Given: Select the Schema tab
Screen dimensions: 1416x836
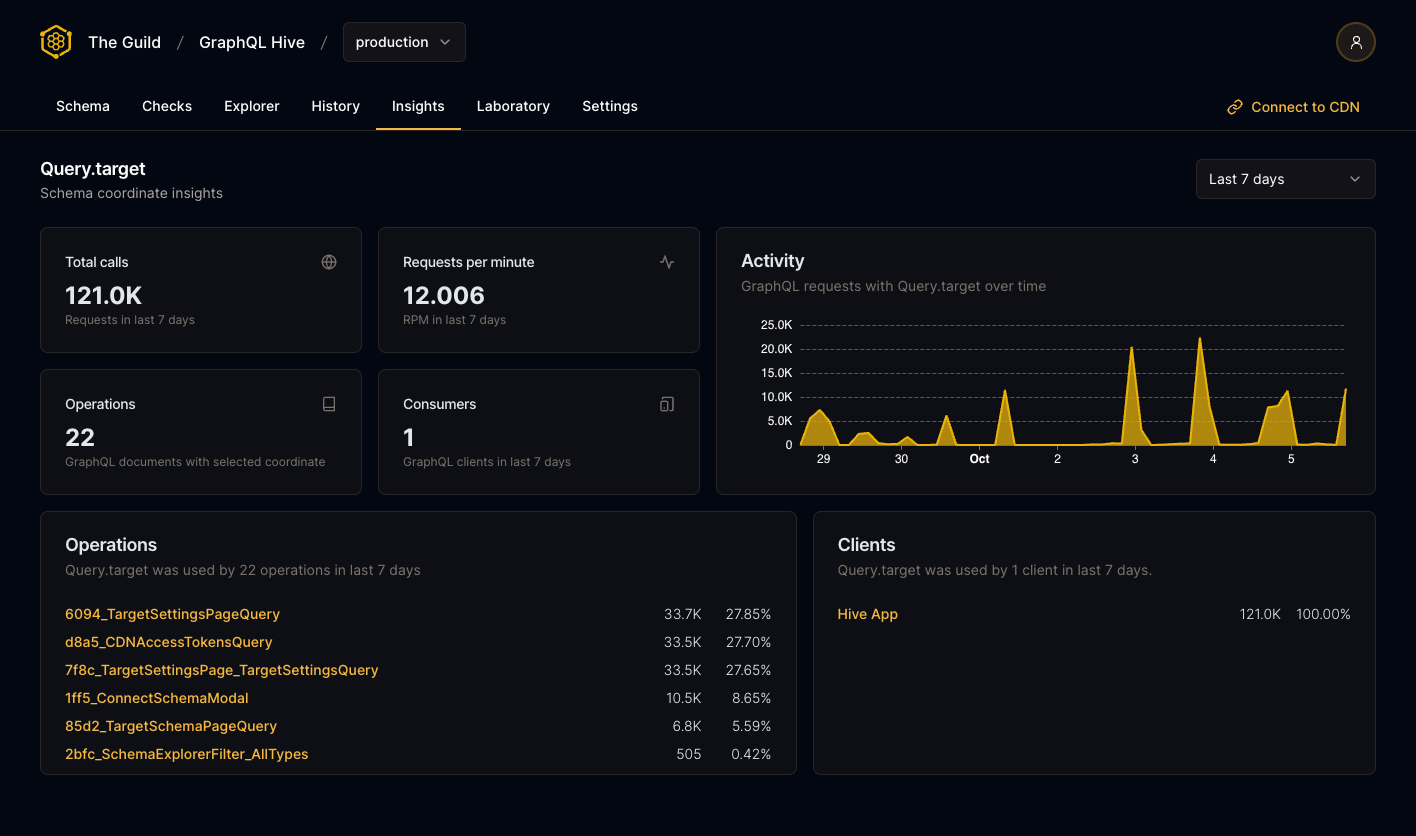Looking at the screenshot, I should click(x=82, y=106).
